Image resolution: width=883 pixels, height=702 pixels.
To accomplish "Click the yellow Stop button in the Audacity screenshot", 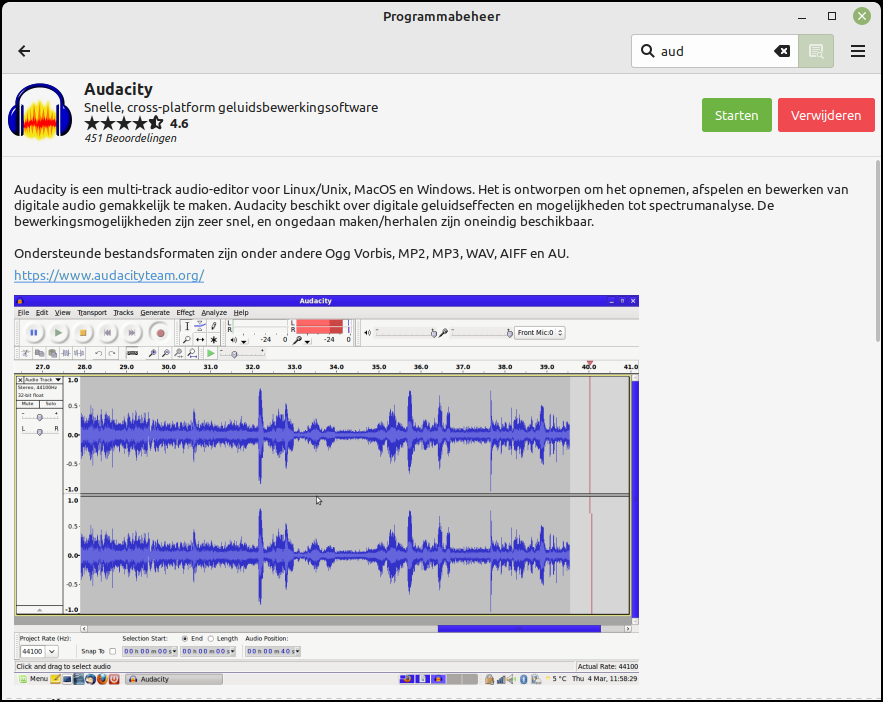I will [83, 333].
